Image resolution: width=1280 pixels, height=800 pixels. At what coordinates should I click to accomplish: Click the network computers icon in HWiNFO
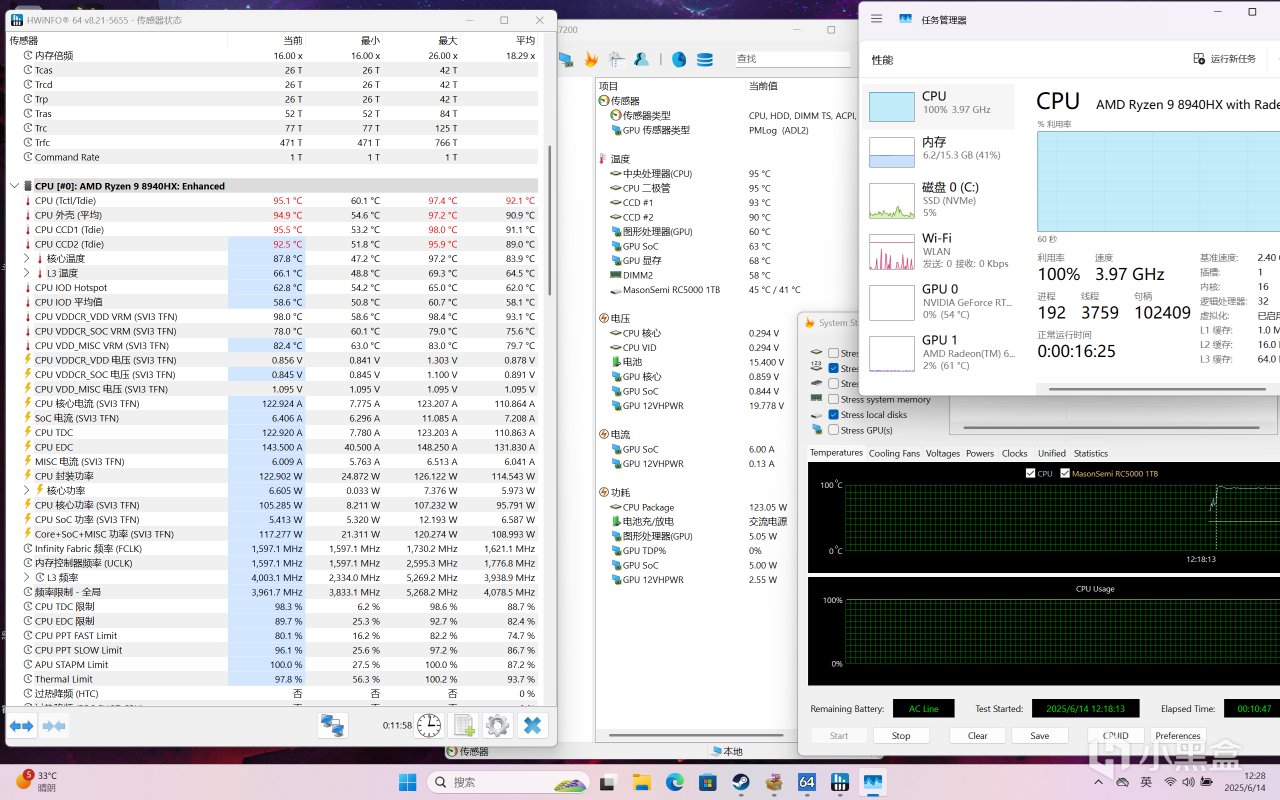[x=332, y=725]
